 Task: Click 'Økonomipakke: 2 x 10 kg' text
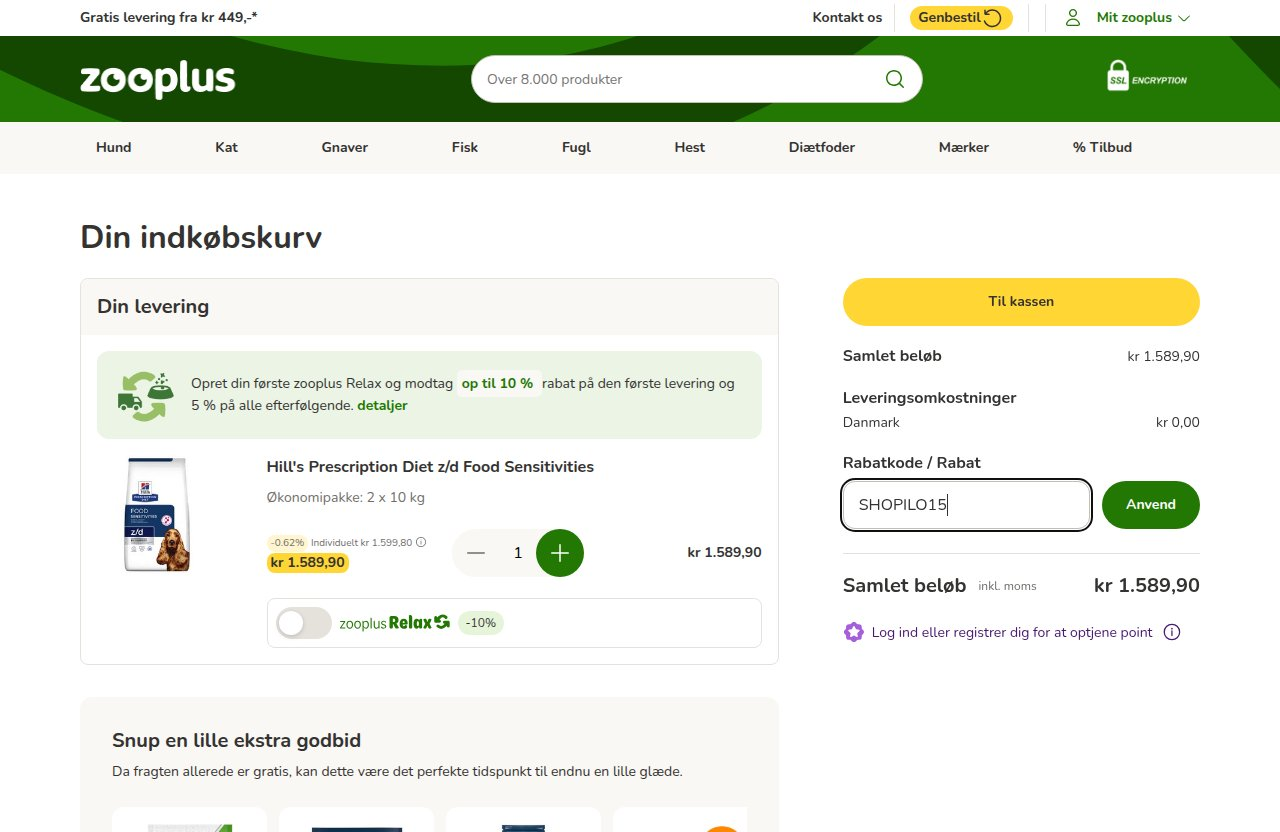click(346, 498)
